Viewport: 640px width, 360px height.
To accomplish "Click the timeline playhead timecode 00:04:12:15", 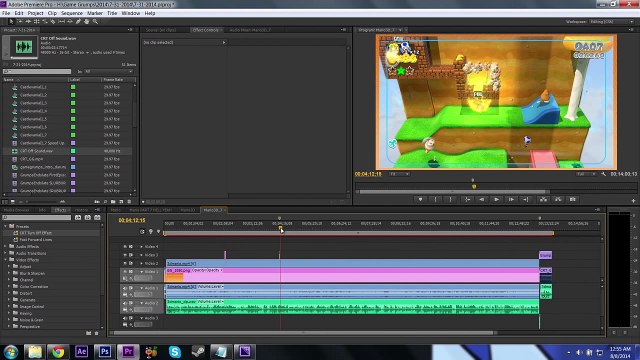I will (x=132, y=220).
